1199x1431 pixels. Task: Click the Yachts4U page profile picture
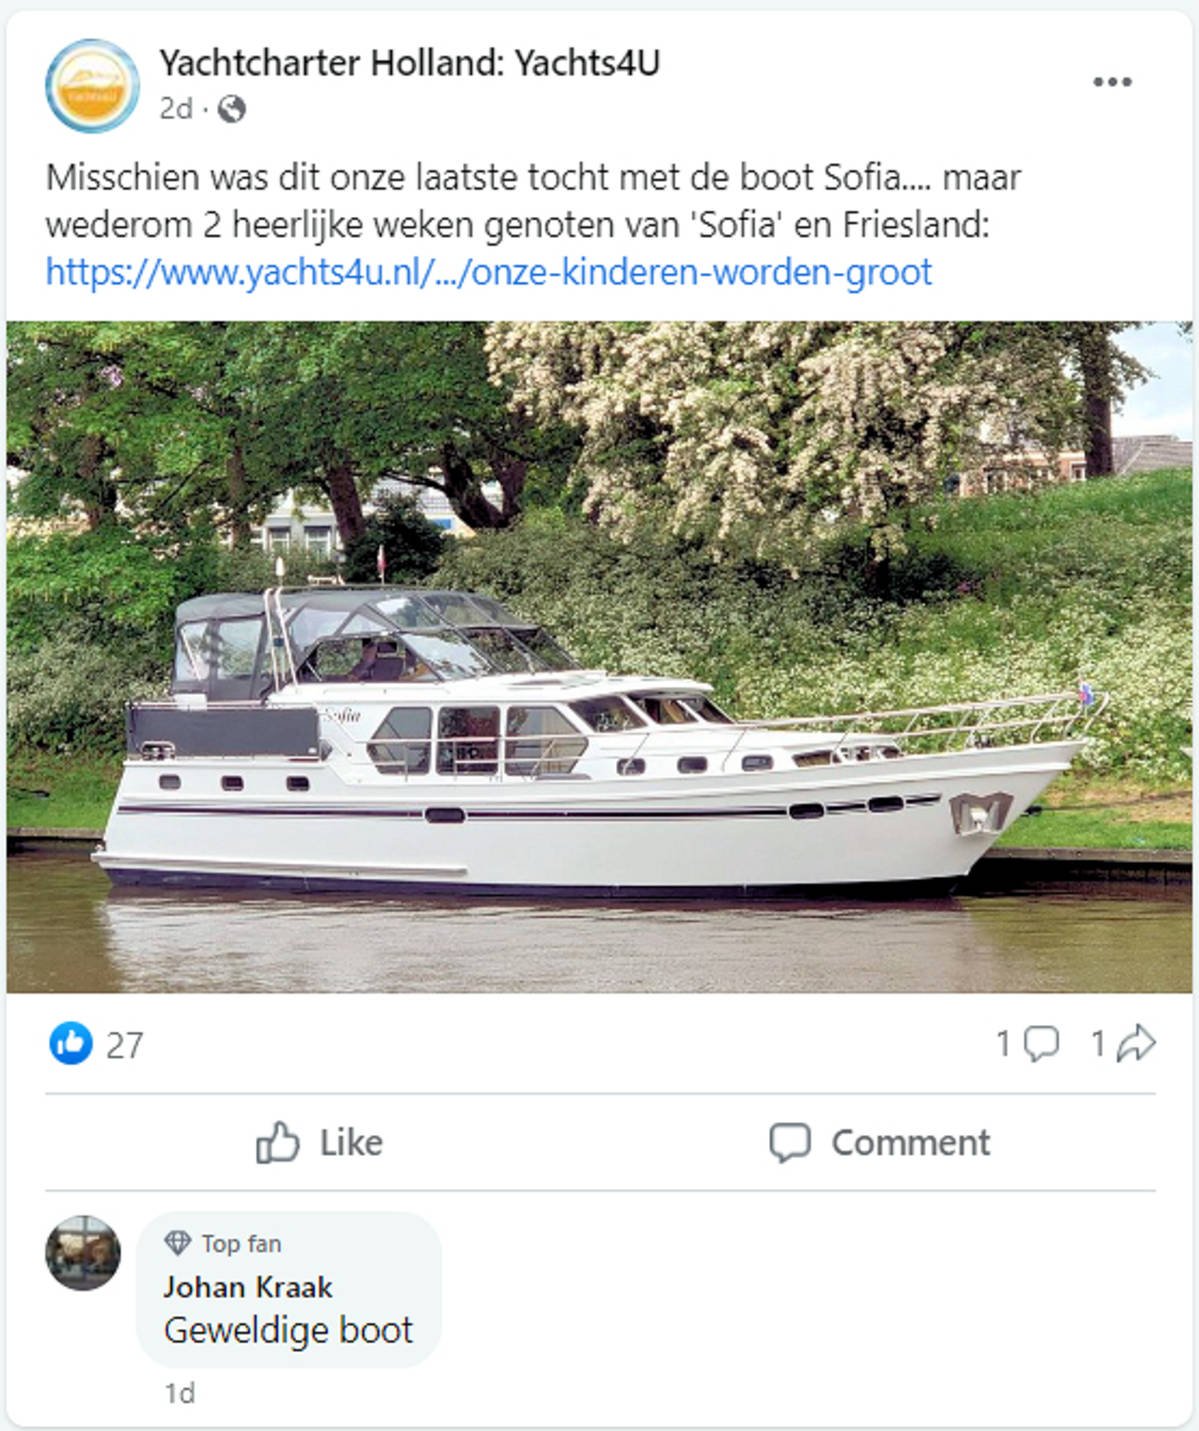coord(92,86)
